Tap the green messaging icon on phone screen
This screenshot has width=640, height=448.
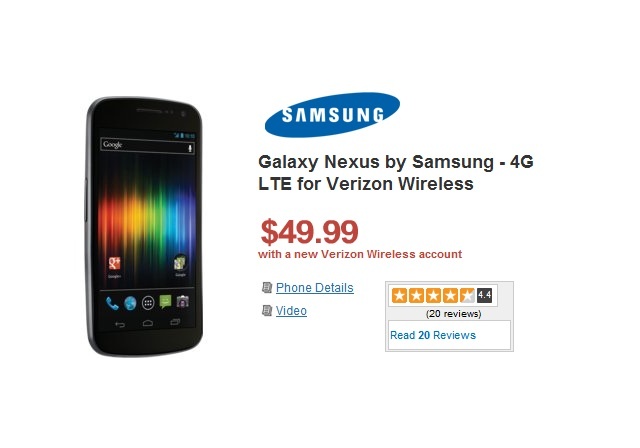pyautogui.click(x=165, y=302)
